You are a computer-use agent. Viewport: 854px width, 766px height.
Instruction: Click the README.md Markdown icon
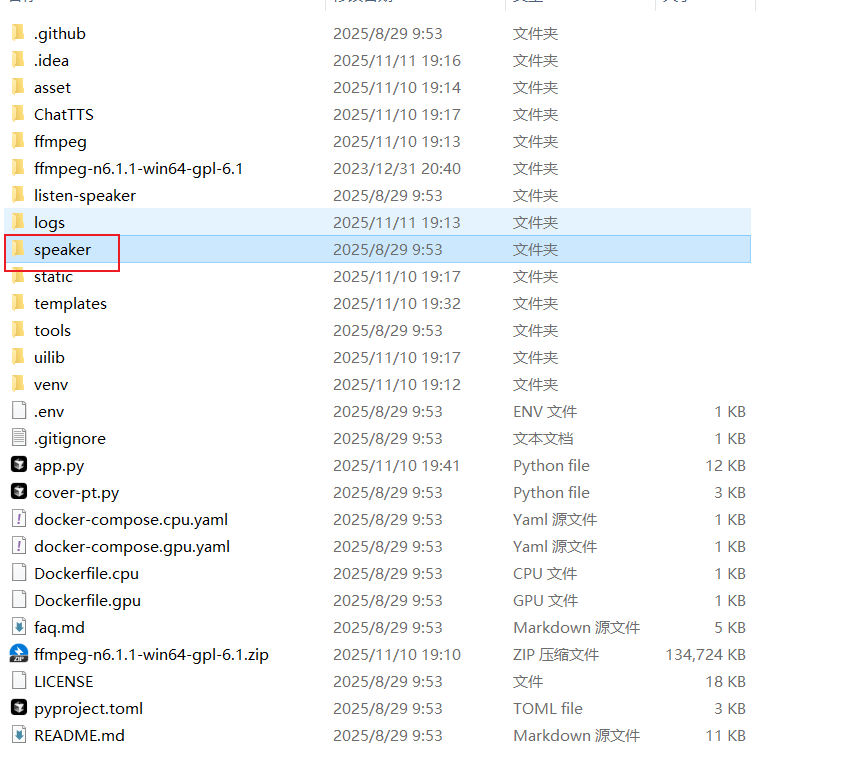19,735
